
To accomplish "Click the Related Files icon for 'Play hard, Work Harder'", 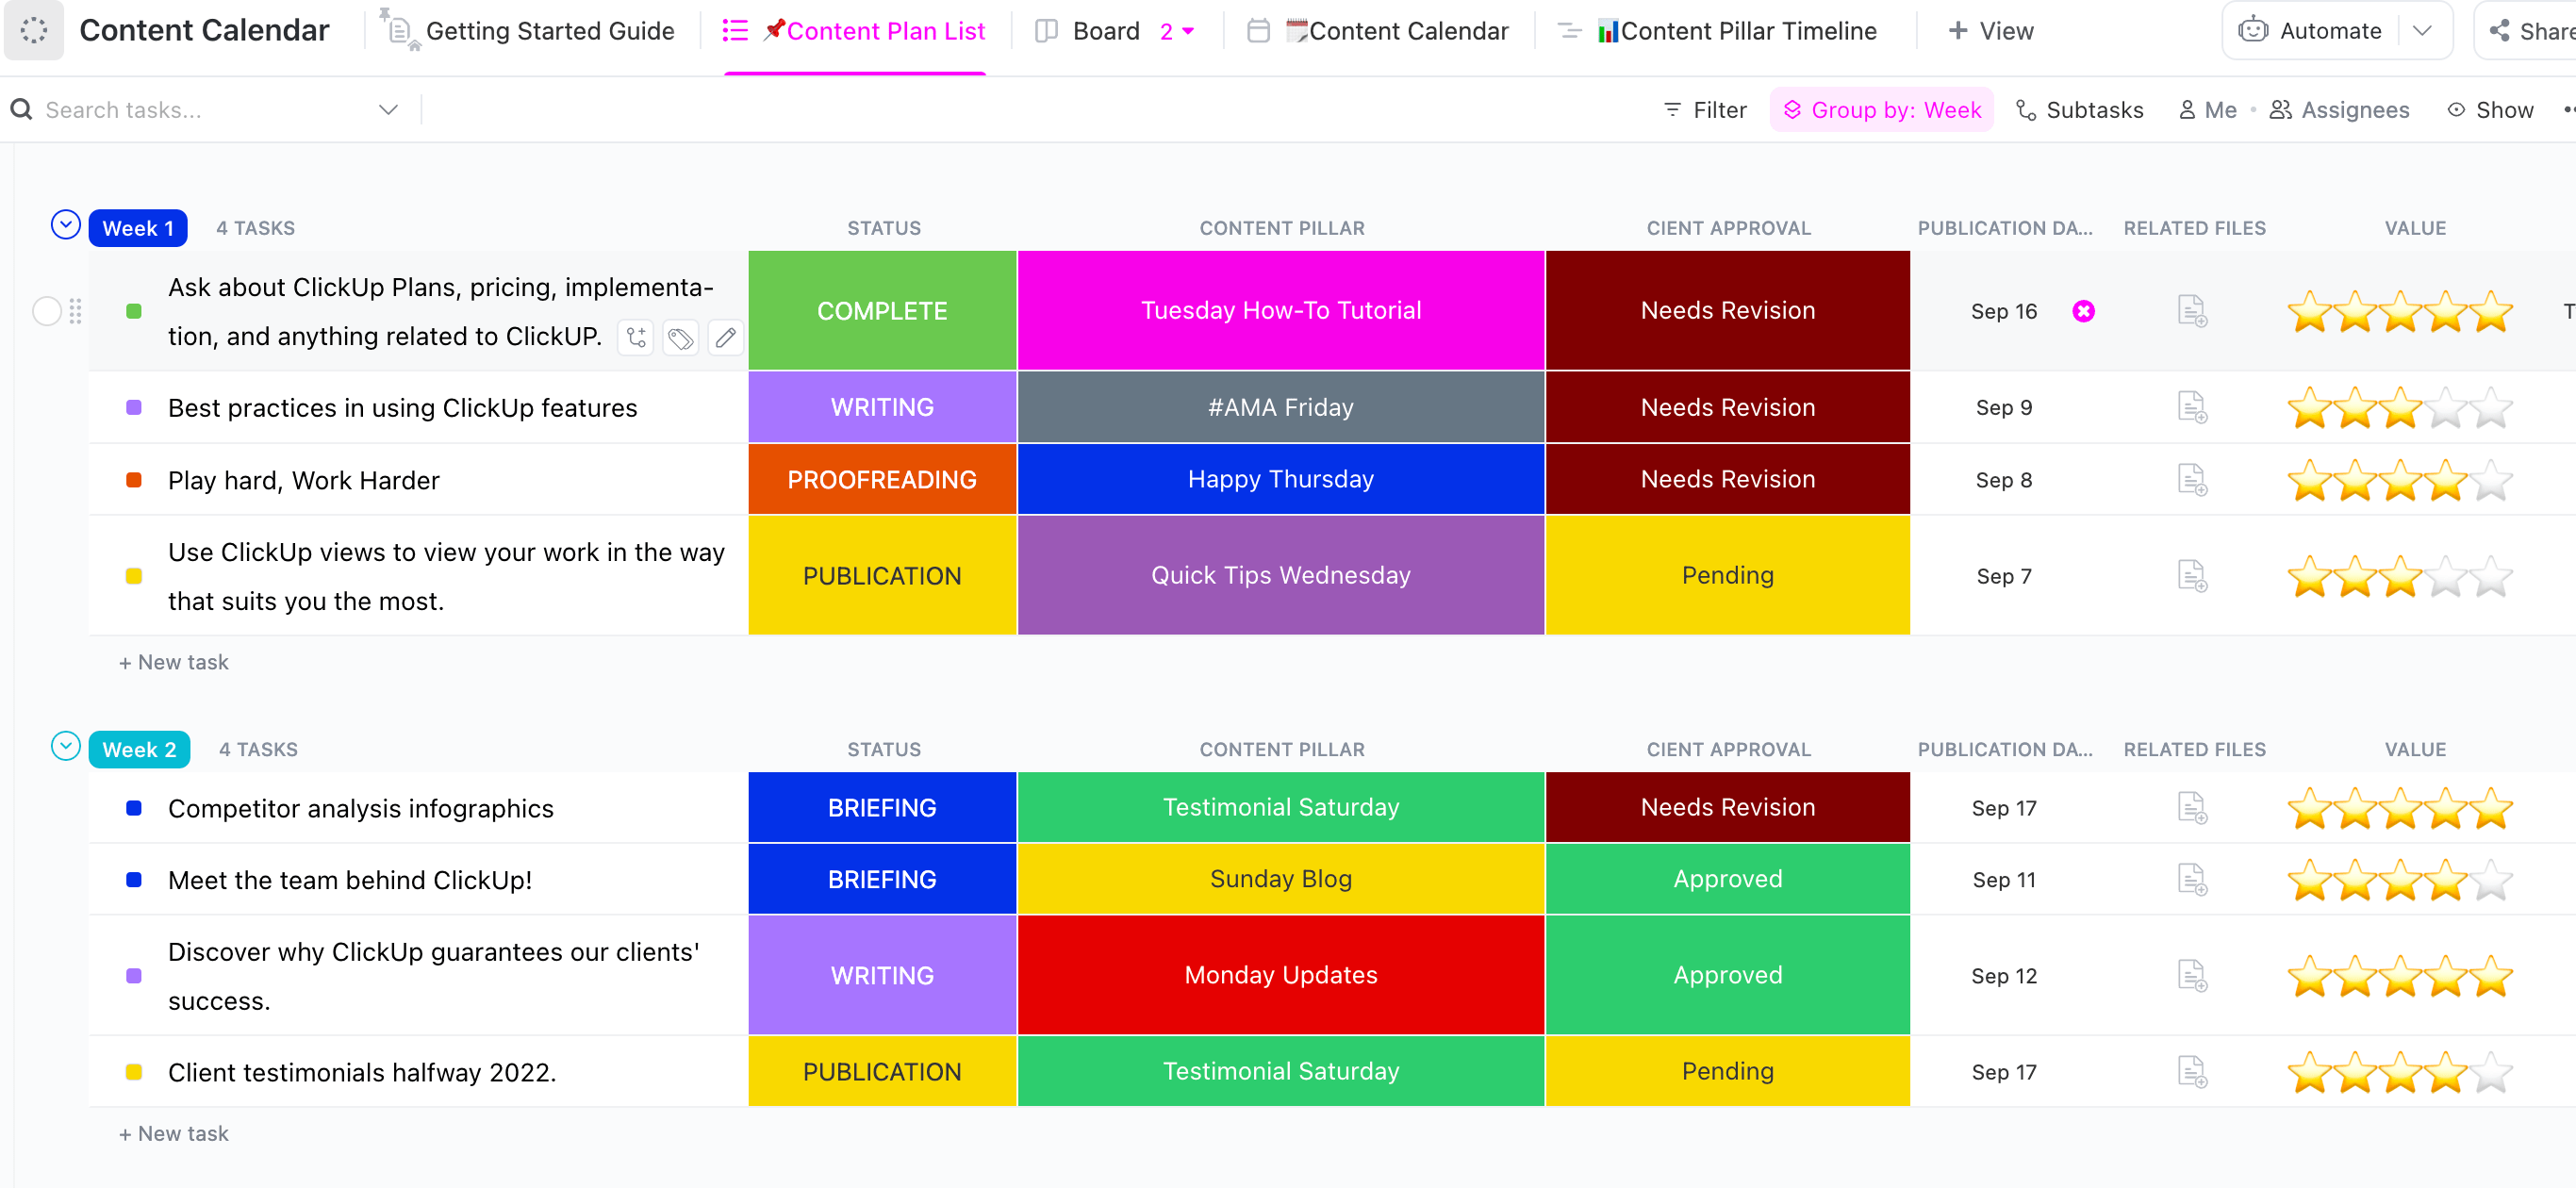I will click(x=2193, y=478).
